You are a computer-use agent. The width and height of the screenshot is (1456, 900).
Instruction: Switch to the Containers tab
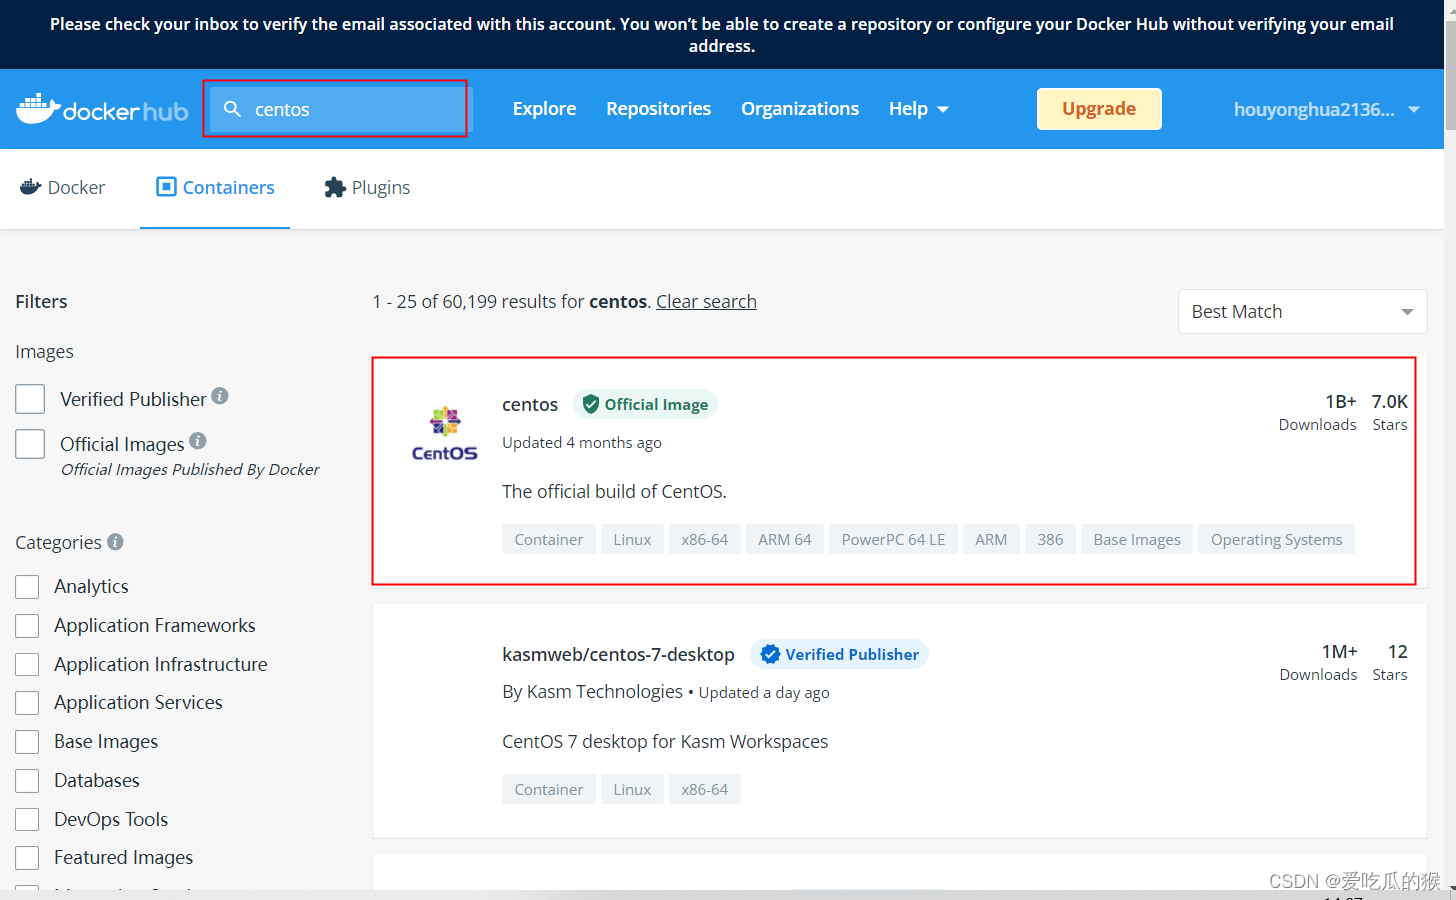click(x=215, y=188)
